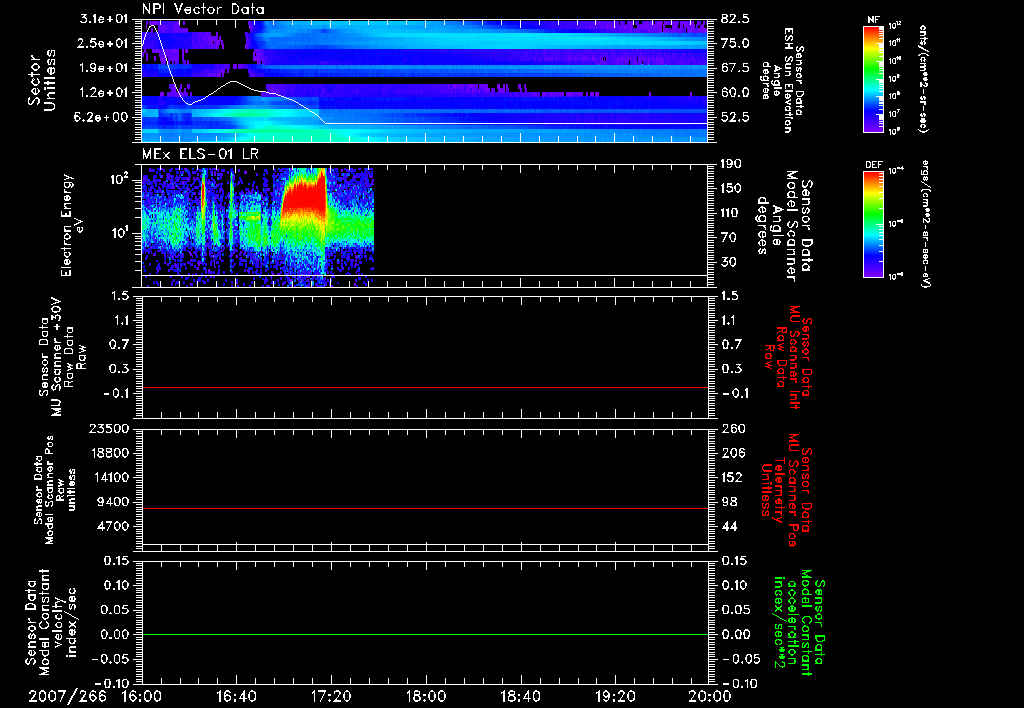Click the "52.5" elevation angle tick
The height and width of the screenshot is (708, 1024).
pos(735,118)
